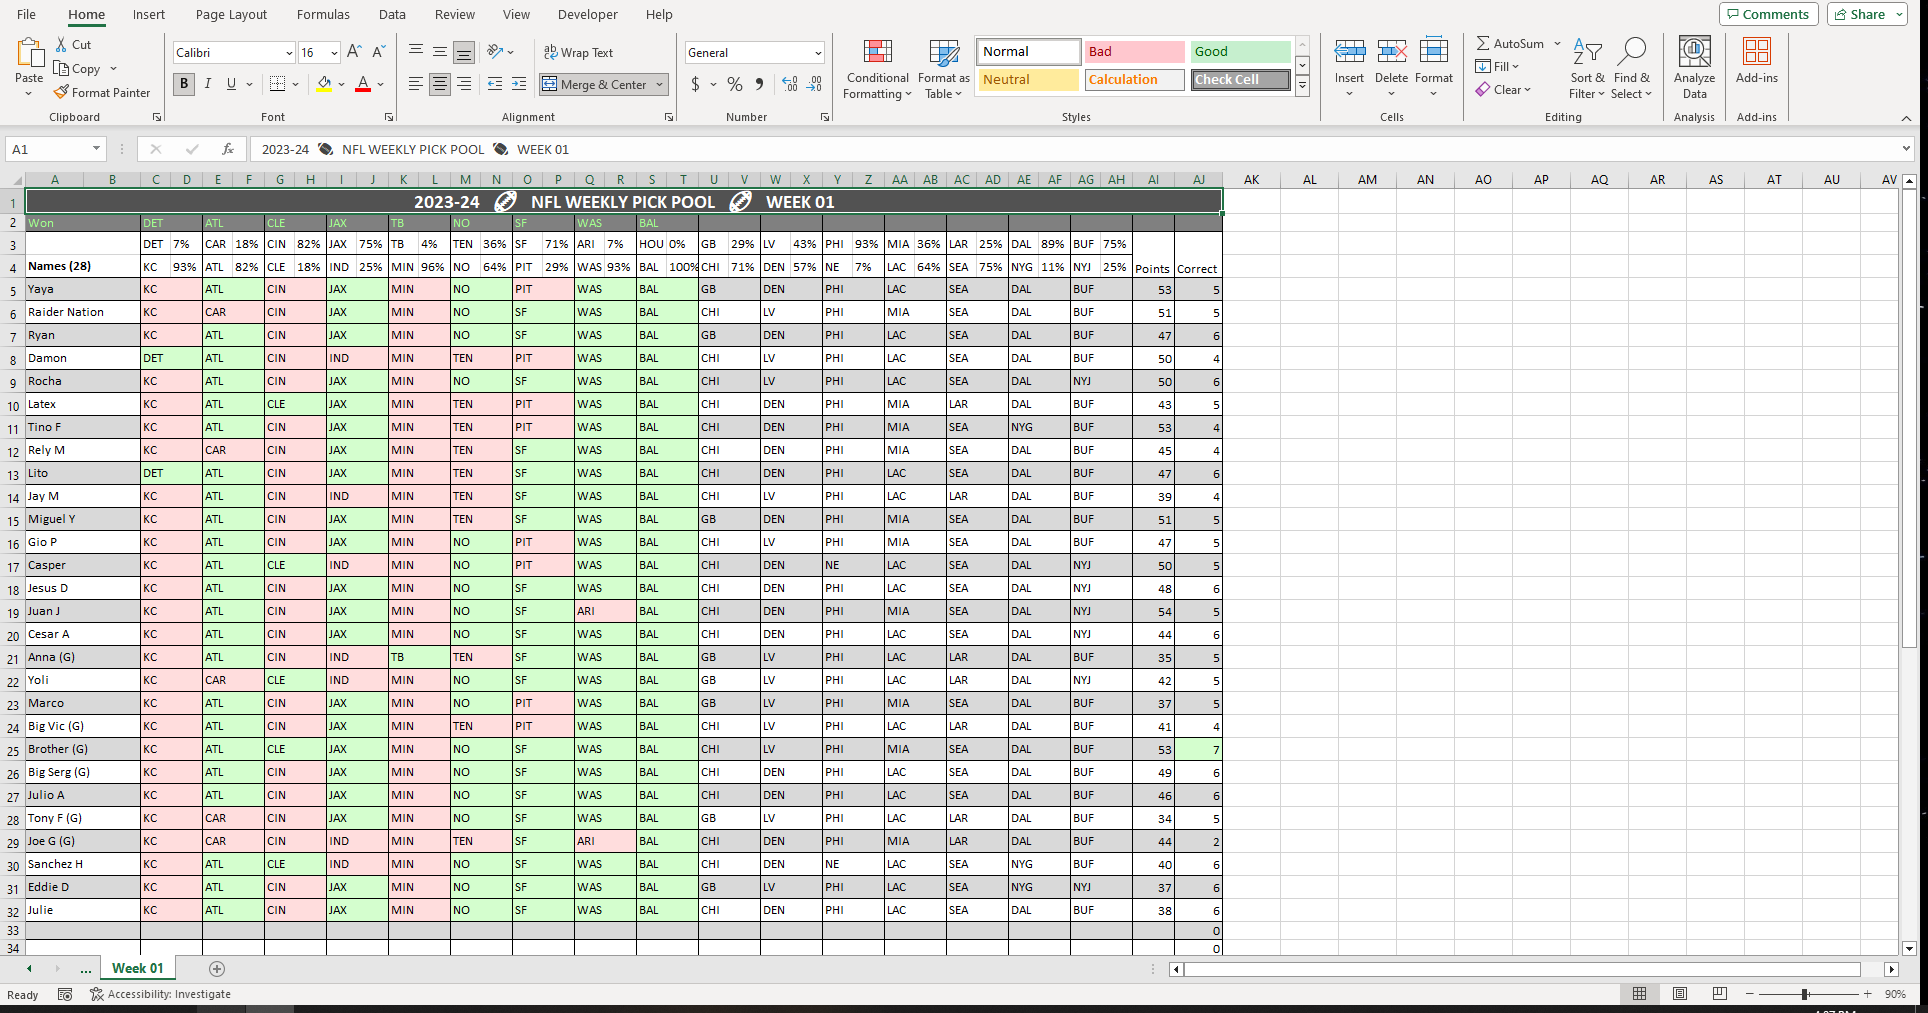Apply the Neutral cell style

1028,79
